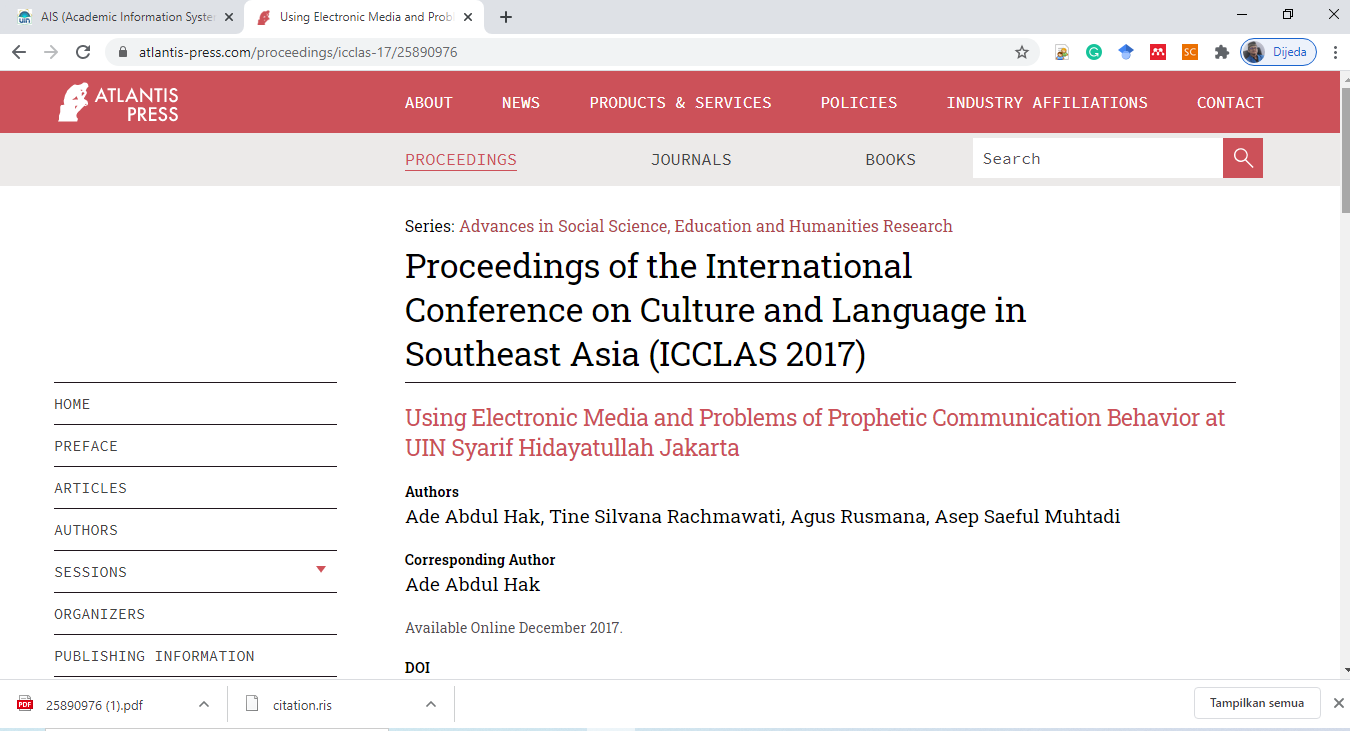Click the author names line
The height and width of the screenshot is (731, 1350).
(x=762, y=517)
